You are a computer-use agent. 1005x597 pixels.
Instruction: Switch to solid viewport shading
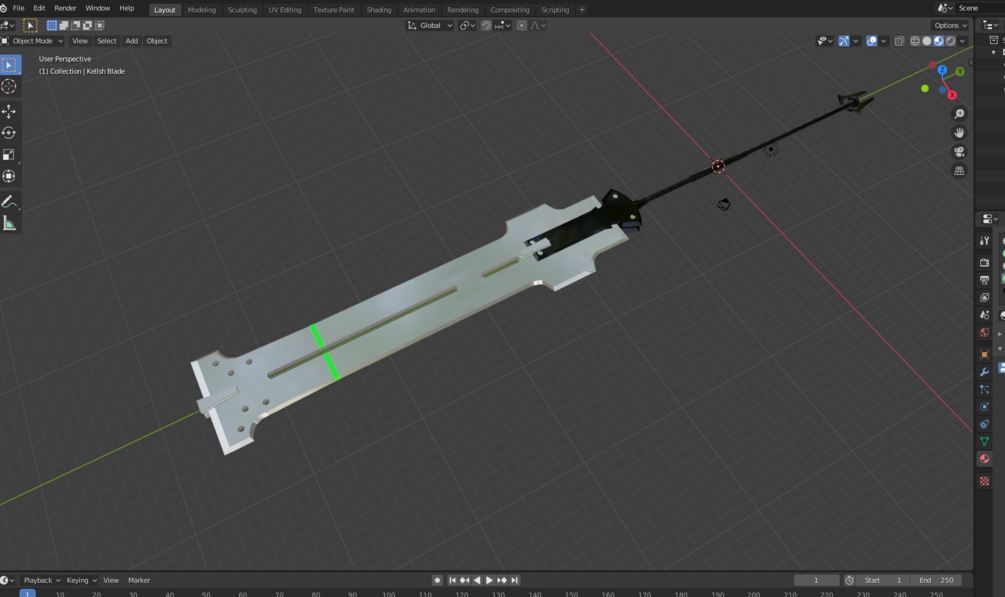pos(927,41)
